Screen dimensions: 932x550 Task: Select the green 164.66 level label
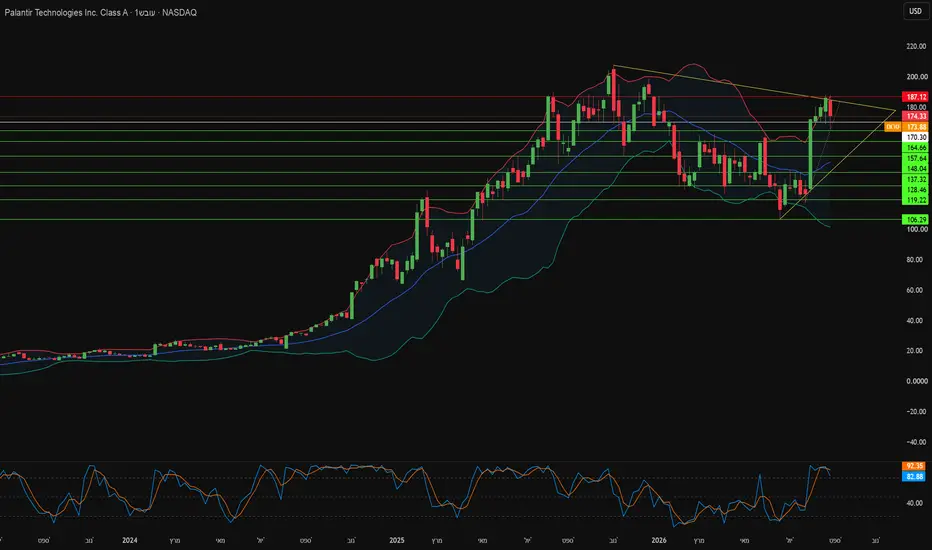click(x=915, y=147)
